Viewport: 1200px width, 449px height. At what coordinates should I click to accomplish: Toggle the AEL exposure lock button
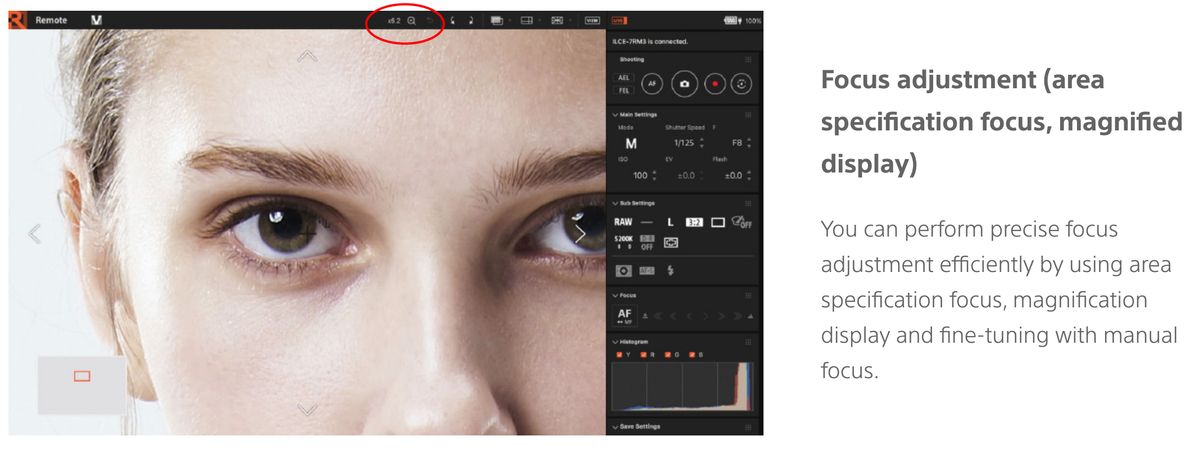tap(624, 78)
